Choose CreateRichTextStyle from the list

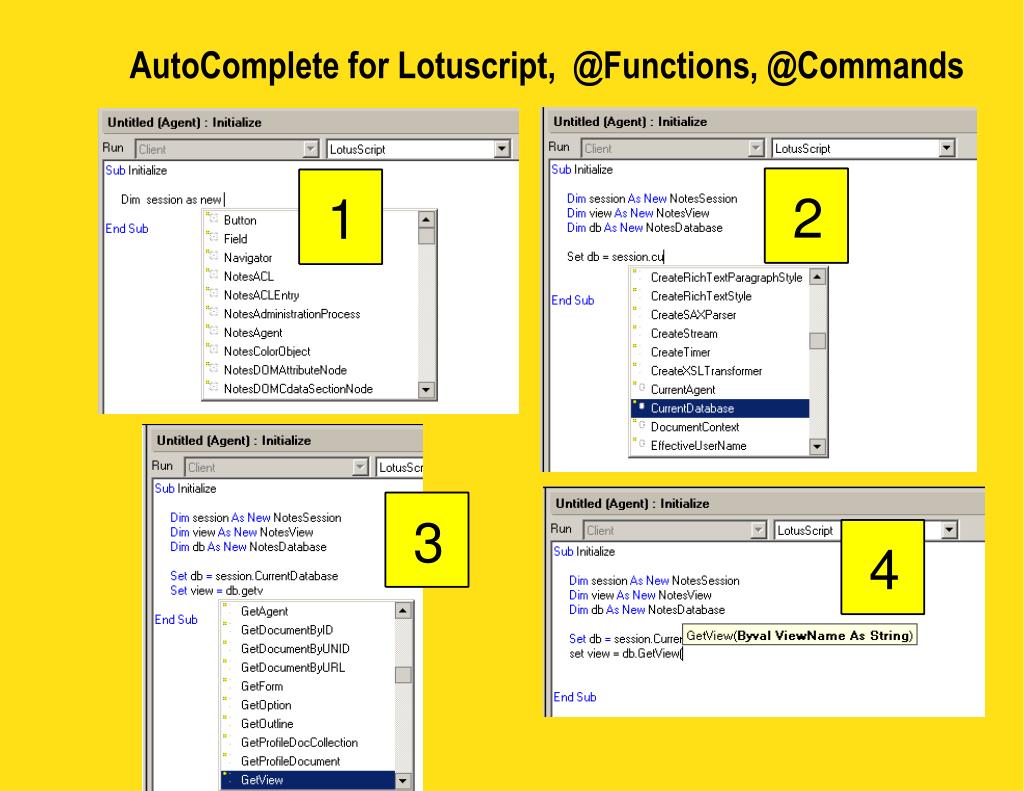pos(701,296)
